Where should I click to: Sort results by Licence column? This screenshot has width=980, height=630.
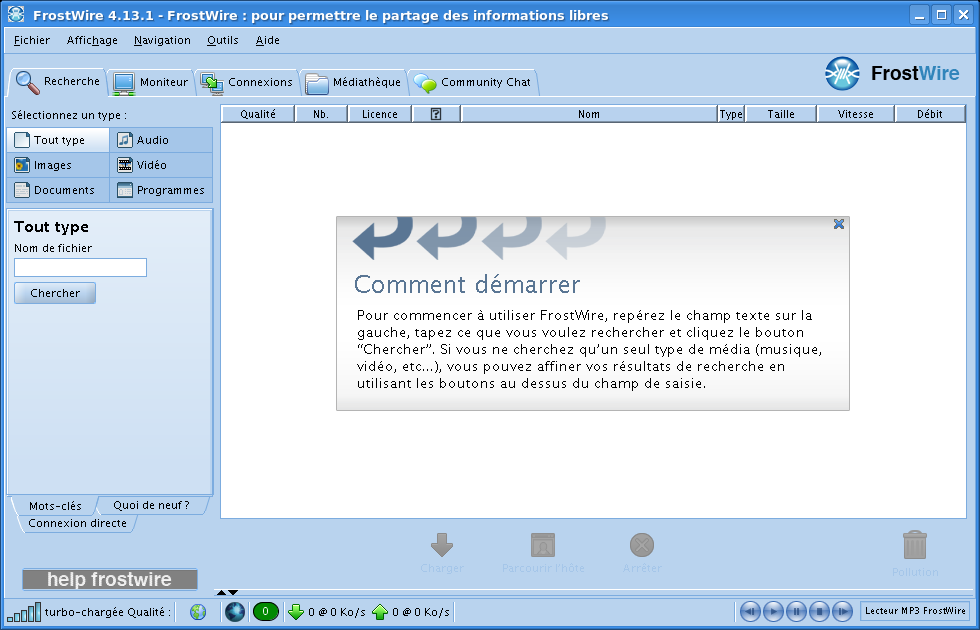[x=380, y=114]
